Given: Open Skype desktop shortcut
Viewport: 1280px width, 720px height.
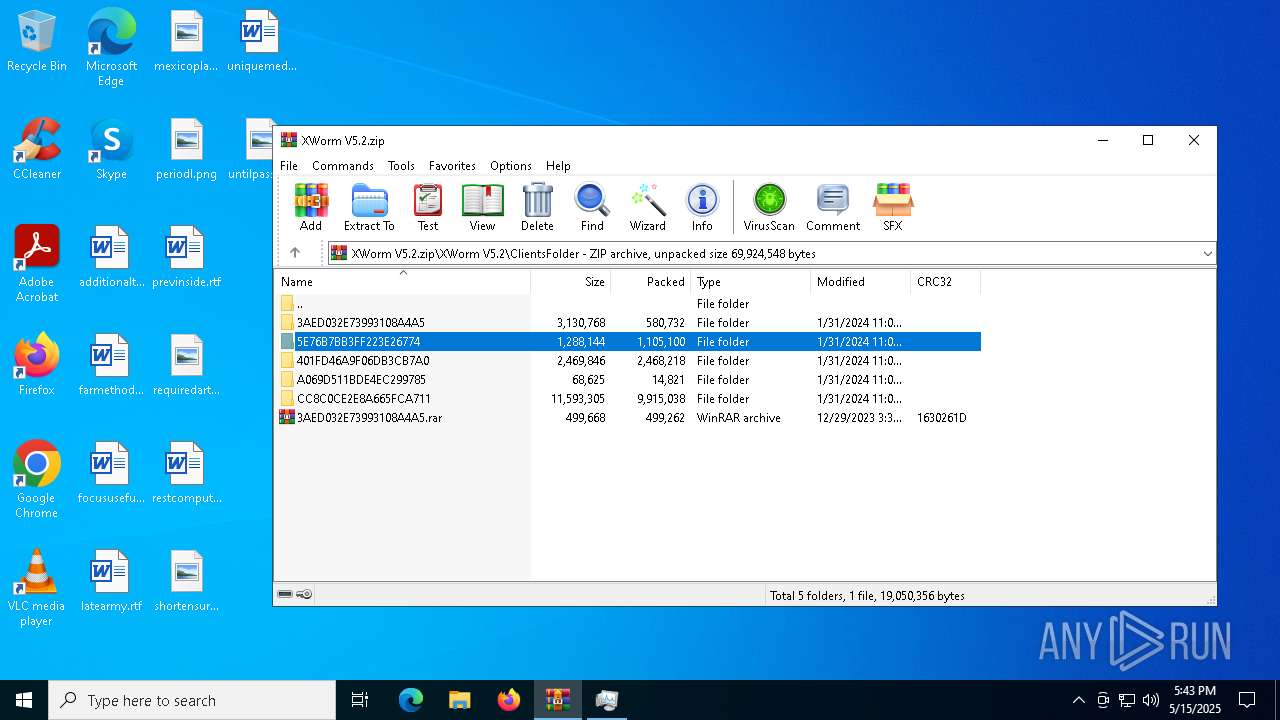Looking at the screenshot, I should [x=111, y=149].
